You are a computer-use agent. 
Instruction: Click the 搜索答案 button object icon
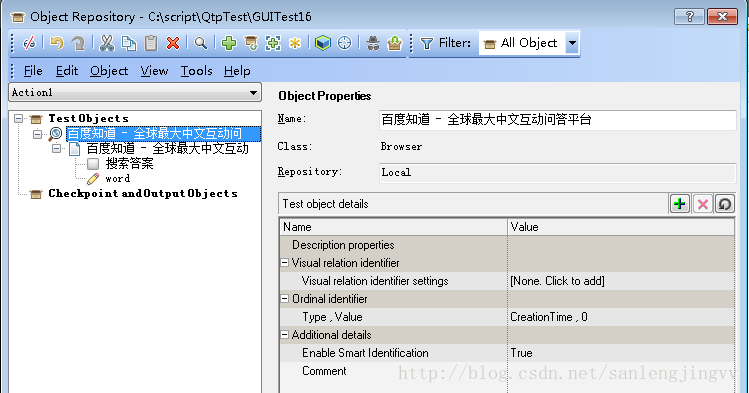93,164
